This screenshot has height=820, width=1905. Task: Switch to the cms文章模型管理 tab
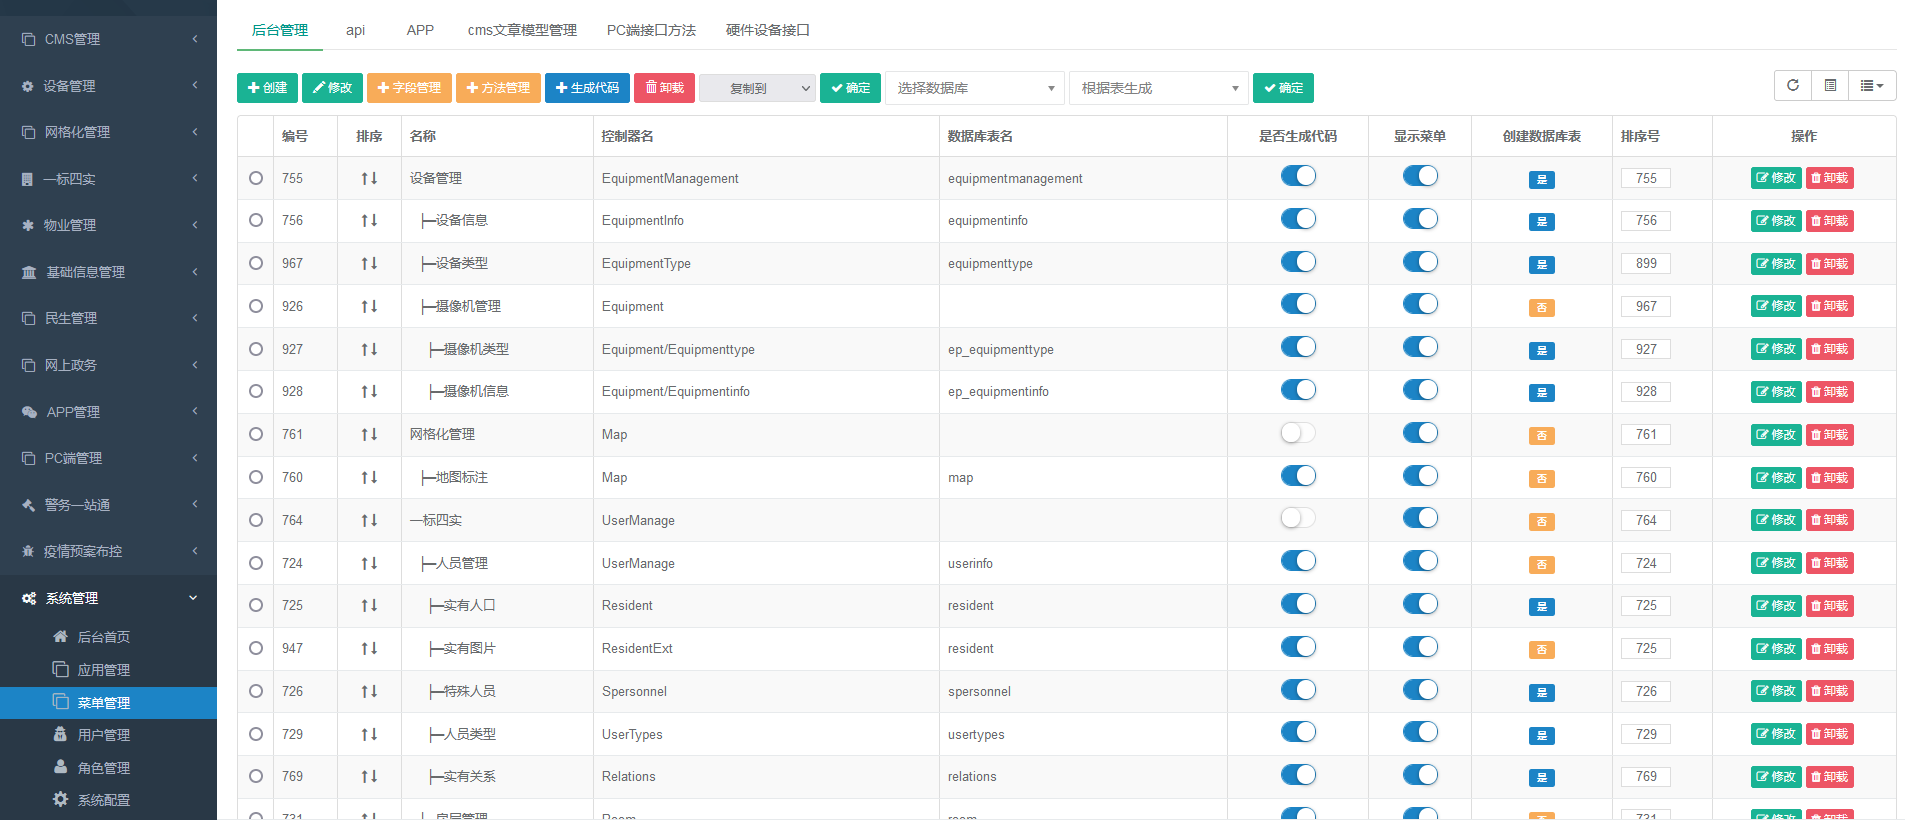coord(522,30)
